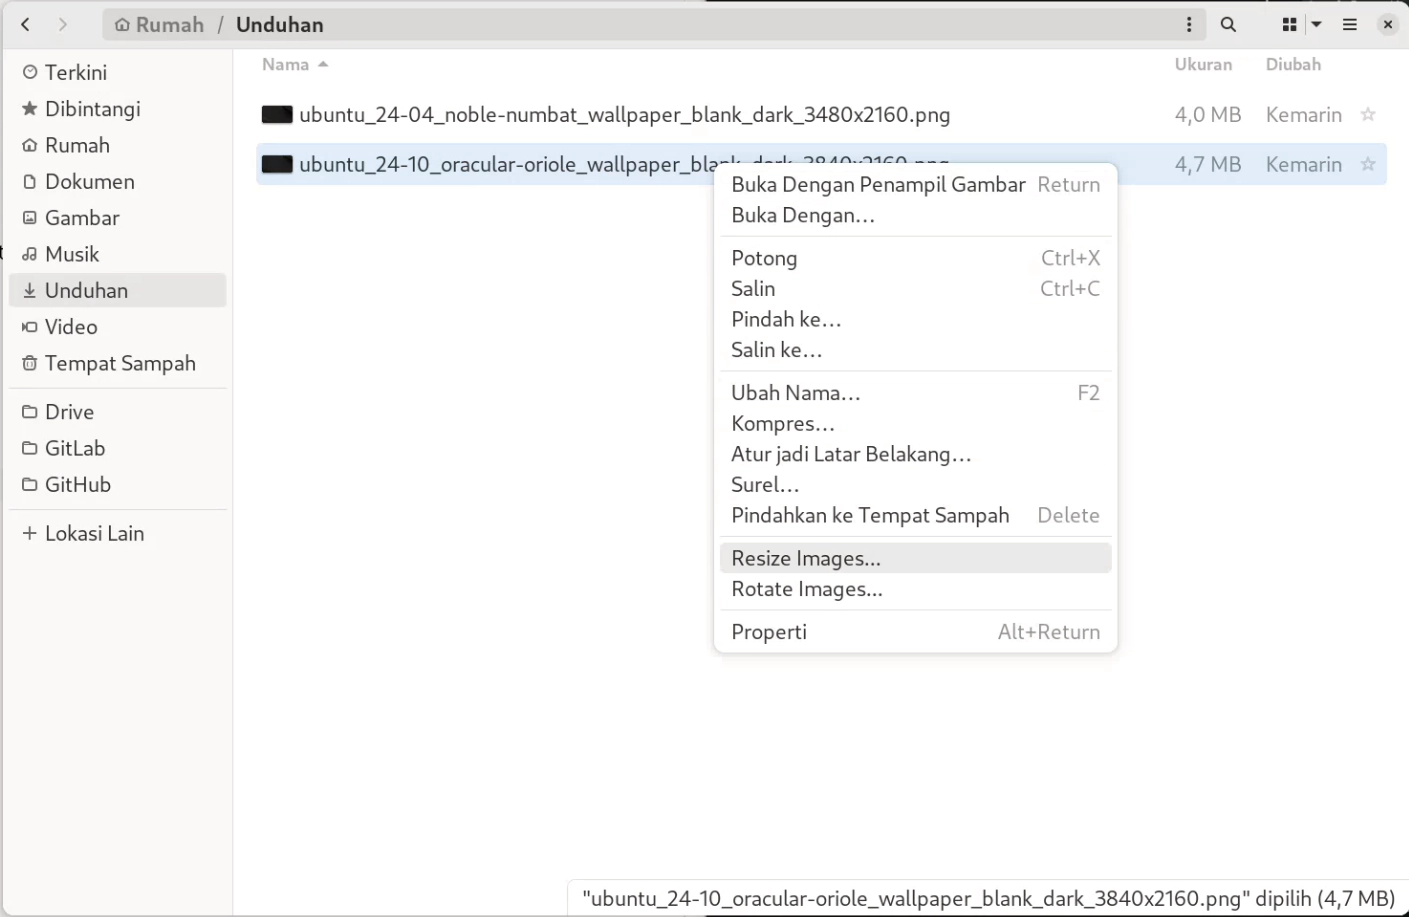Open Lokasi Lain in sidebar

coord(94,533)
